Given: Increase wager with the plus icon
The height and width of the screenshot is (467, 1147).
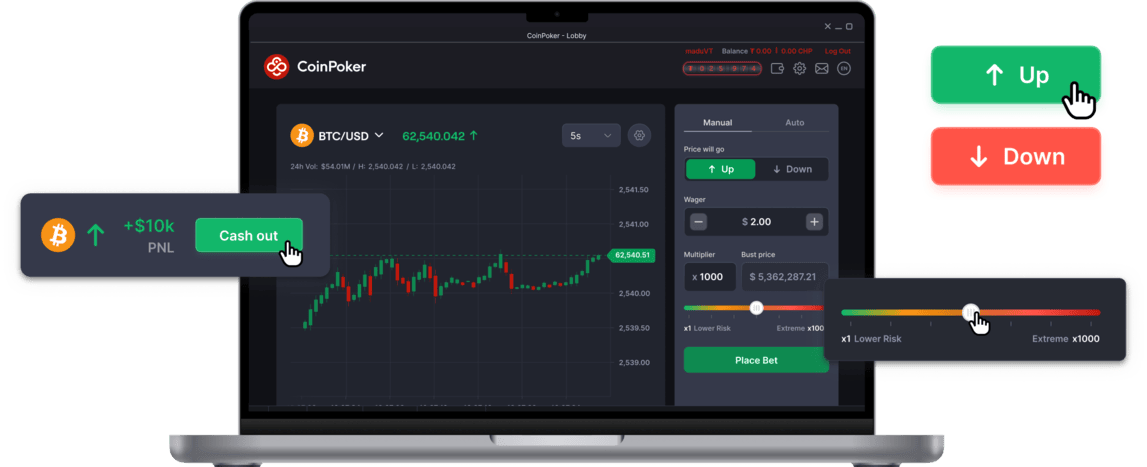Looking at the screenshot, I should [x=814, y=222].
